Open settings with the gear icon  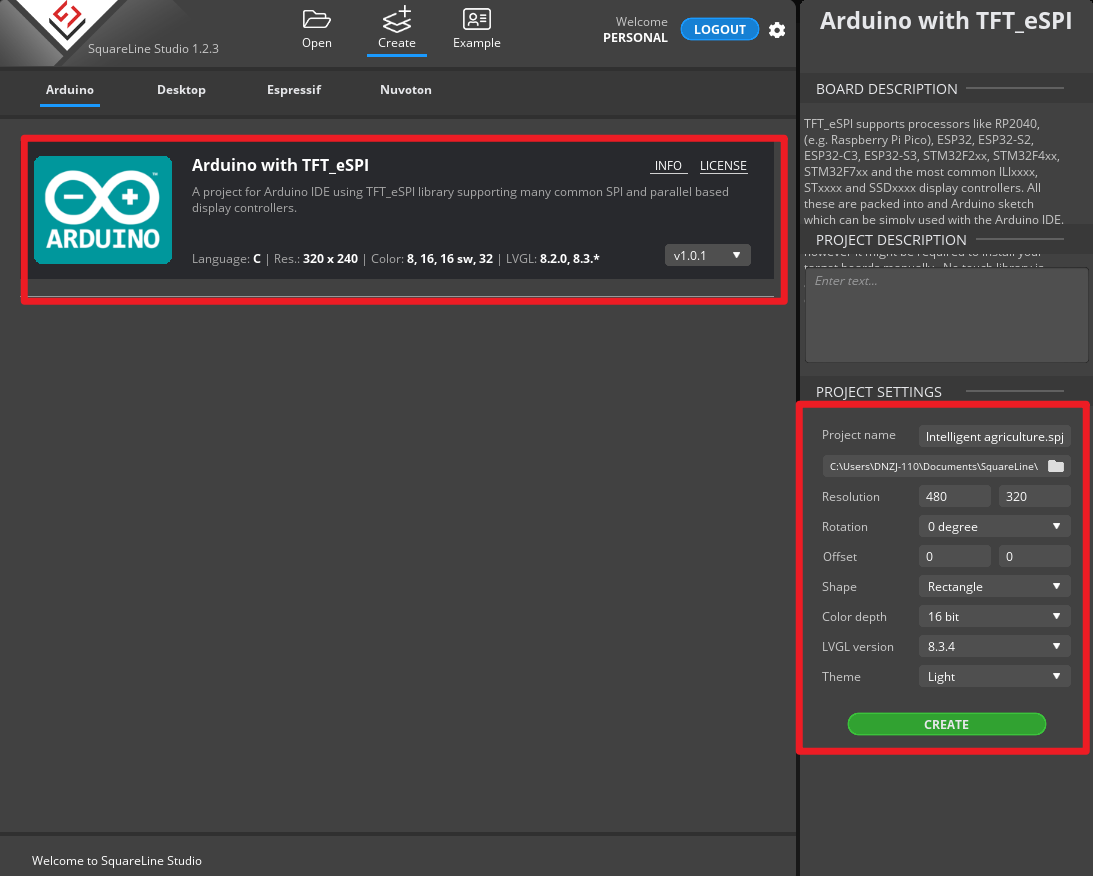coord(777,30)
